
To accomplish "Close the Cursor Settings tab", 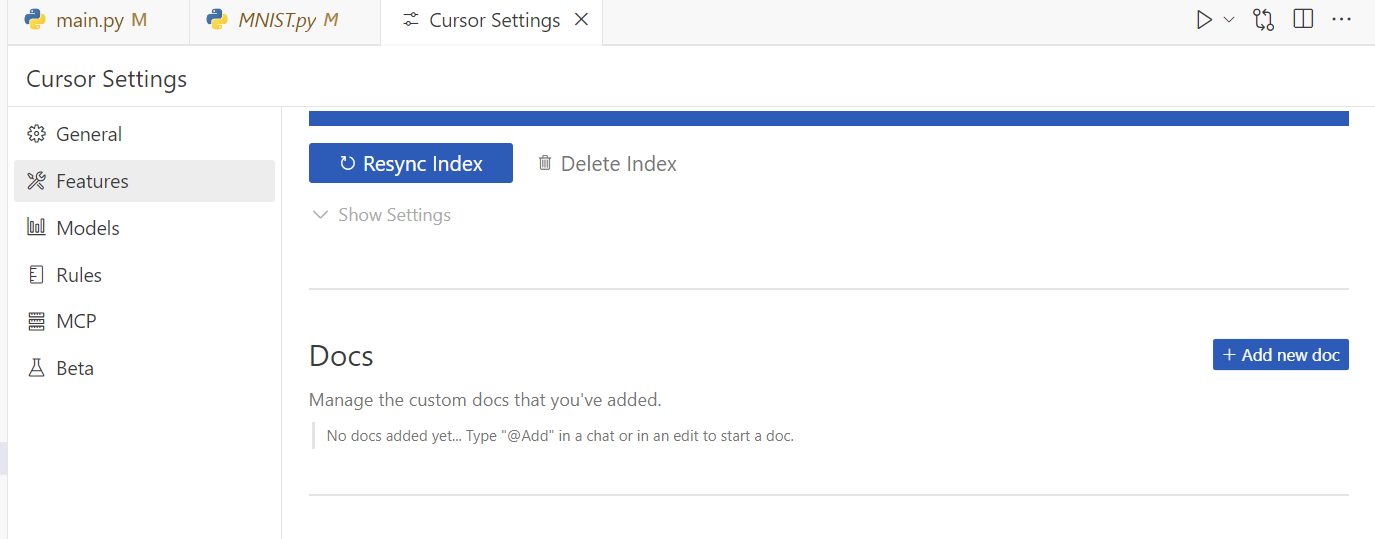I will pos(582,21).
